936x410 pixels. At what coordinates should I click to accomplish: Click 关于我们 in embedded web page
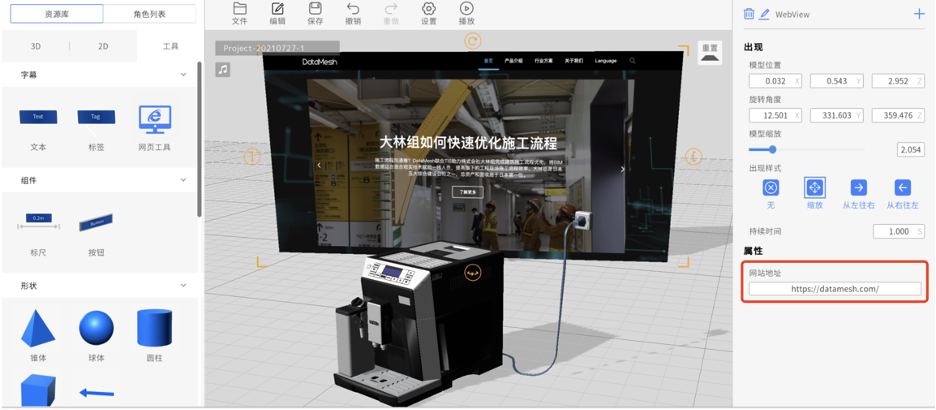click(574, 61)
